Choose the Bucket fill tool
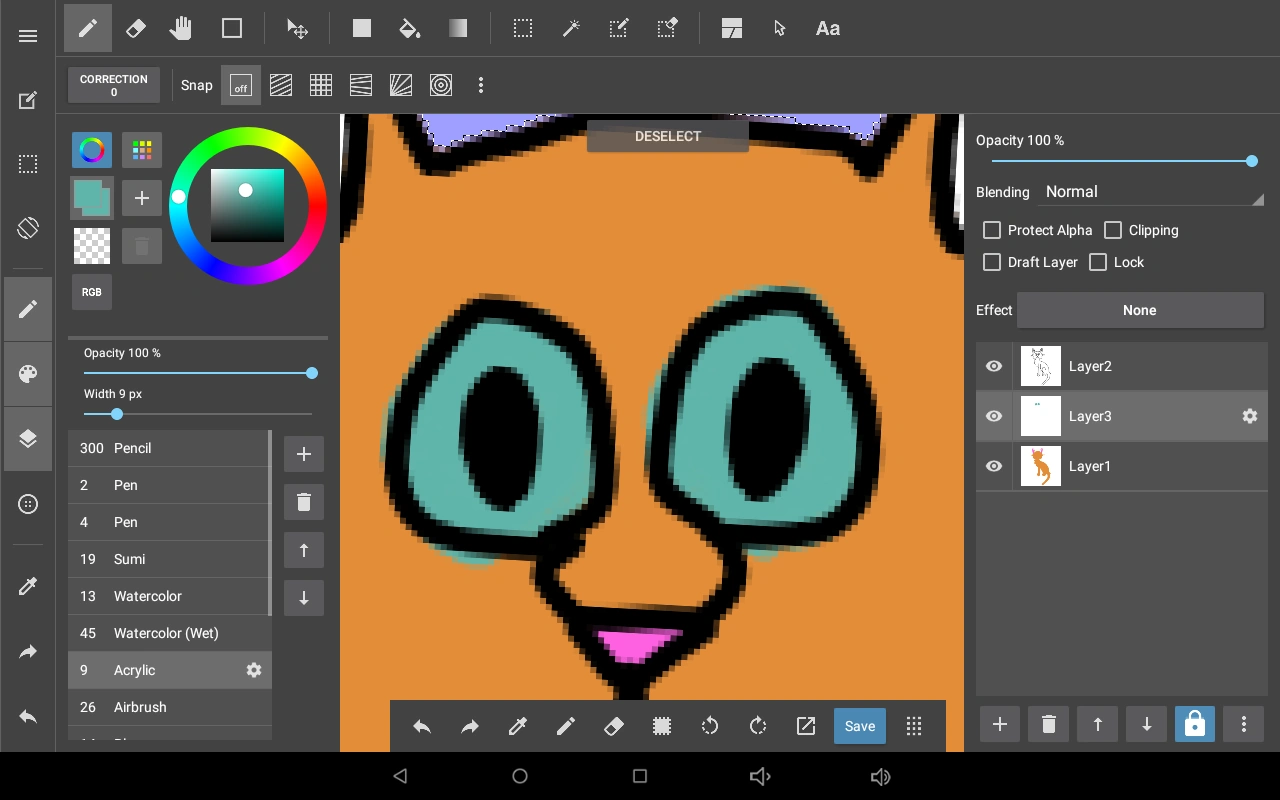Viewport: 1280px width, 800px height. (x=409, y=29)
